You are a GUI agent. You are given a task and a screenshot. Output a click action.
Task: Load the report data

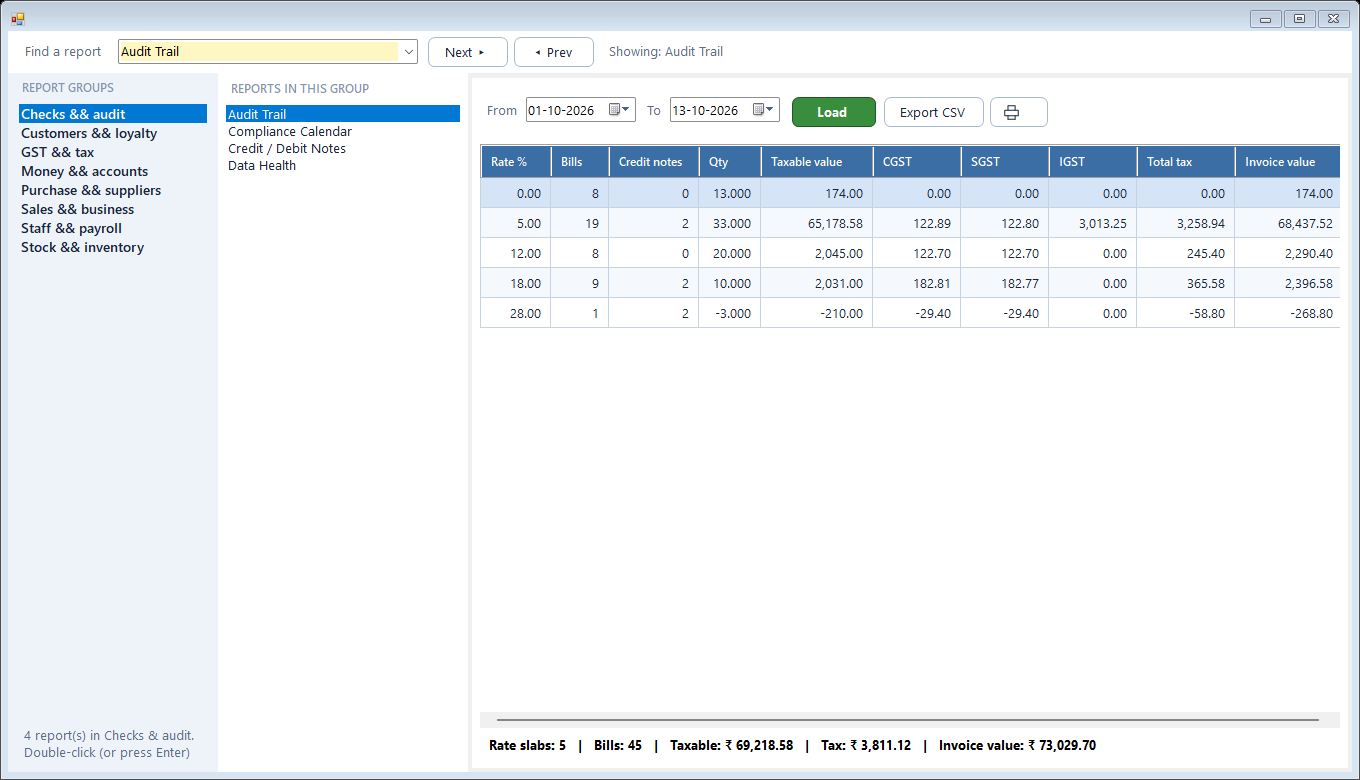point(833,112)
